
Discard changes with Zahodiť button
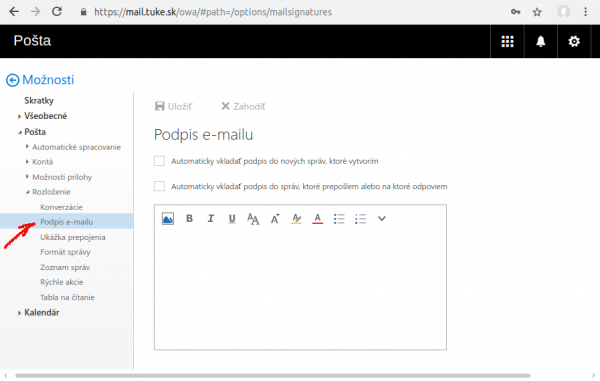(243, 106)
